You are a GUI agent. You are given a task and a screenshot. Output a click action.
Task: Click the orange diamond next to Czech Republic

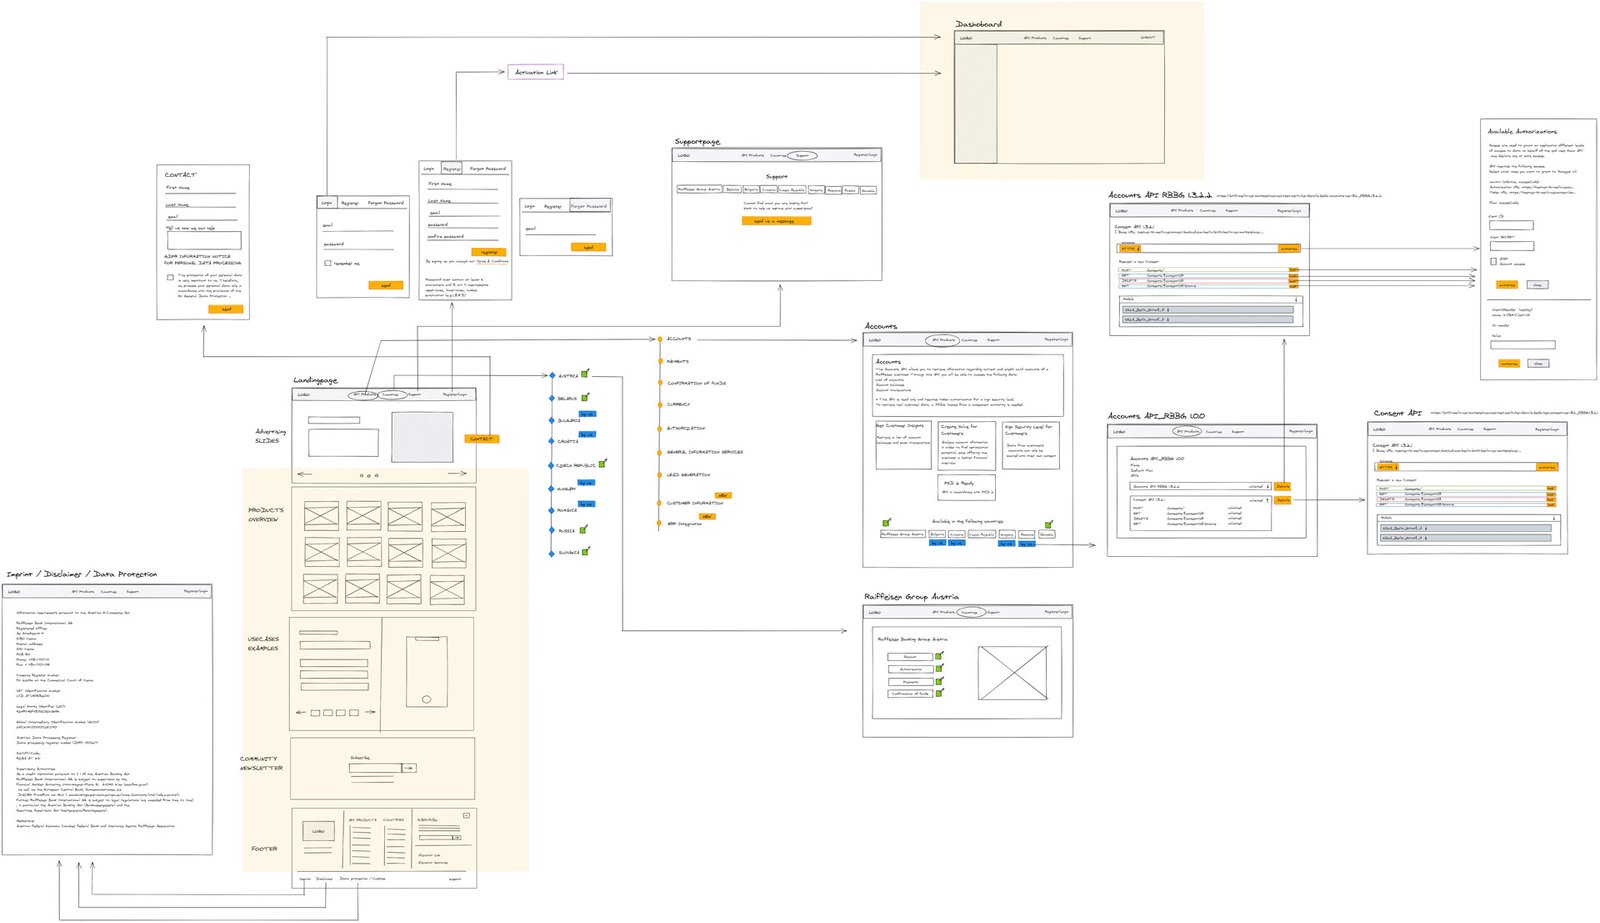(x=552, y=465)
